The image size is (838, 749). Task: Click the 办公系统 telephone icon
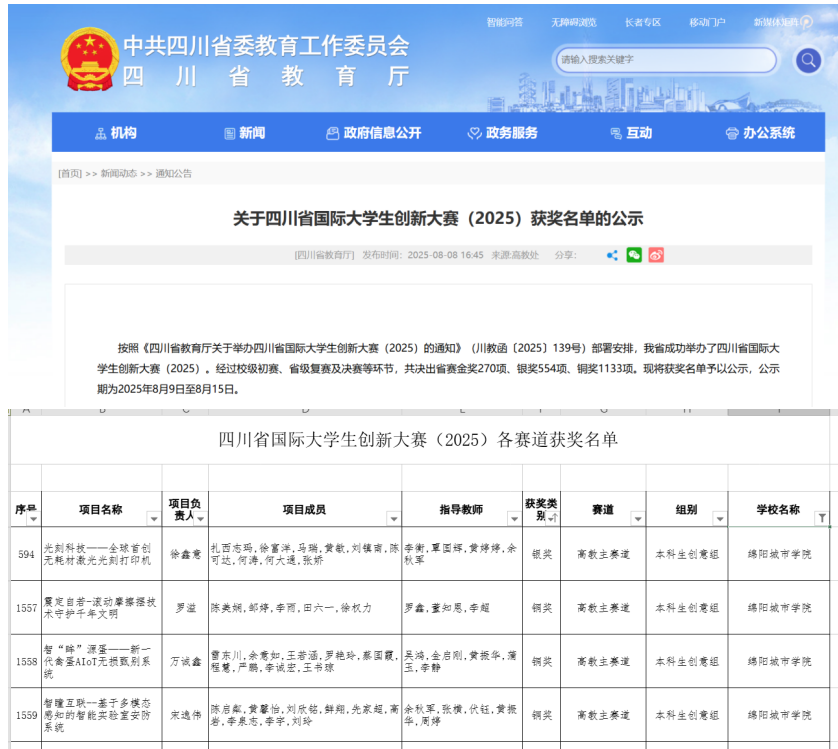click(x=732, y=133)
